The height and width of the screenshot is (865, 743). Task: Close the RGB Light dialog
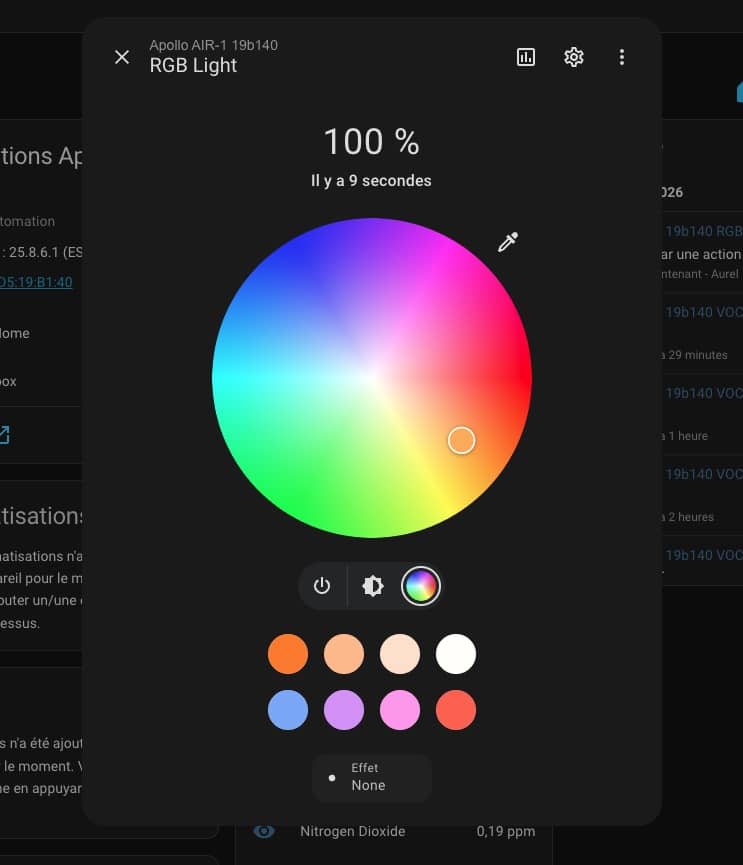point(122,57)
